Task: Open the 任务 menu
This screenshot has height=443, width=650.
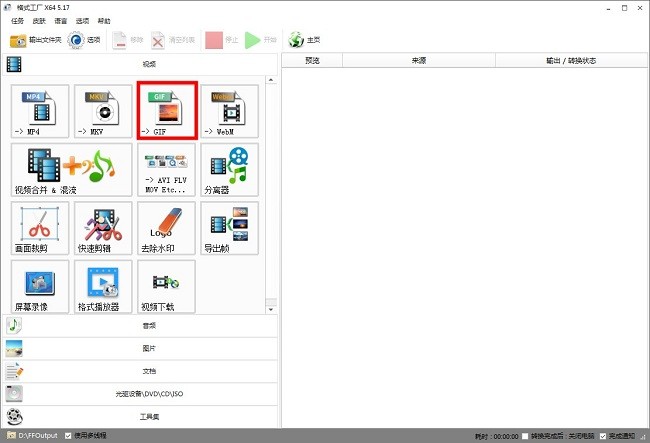Action: coord(17,20)
